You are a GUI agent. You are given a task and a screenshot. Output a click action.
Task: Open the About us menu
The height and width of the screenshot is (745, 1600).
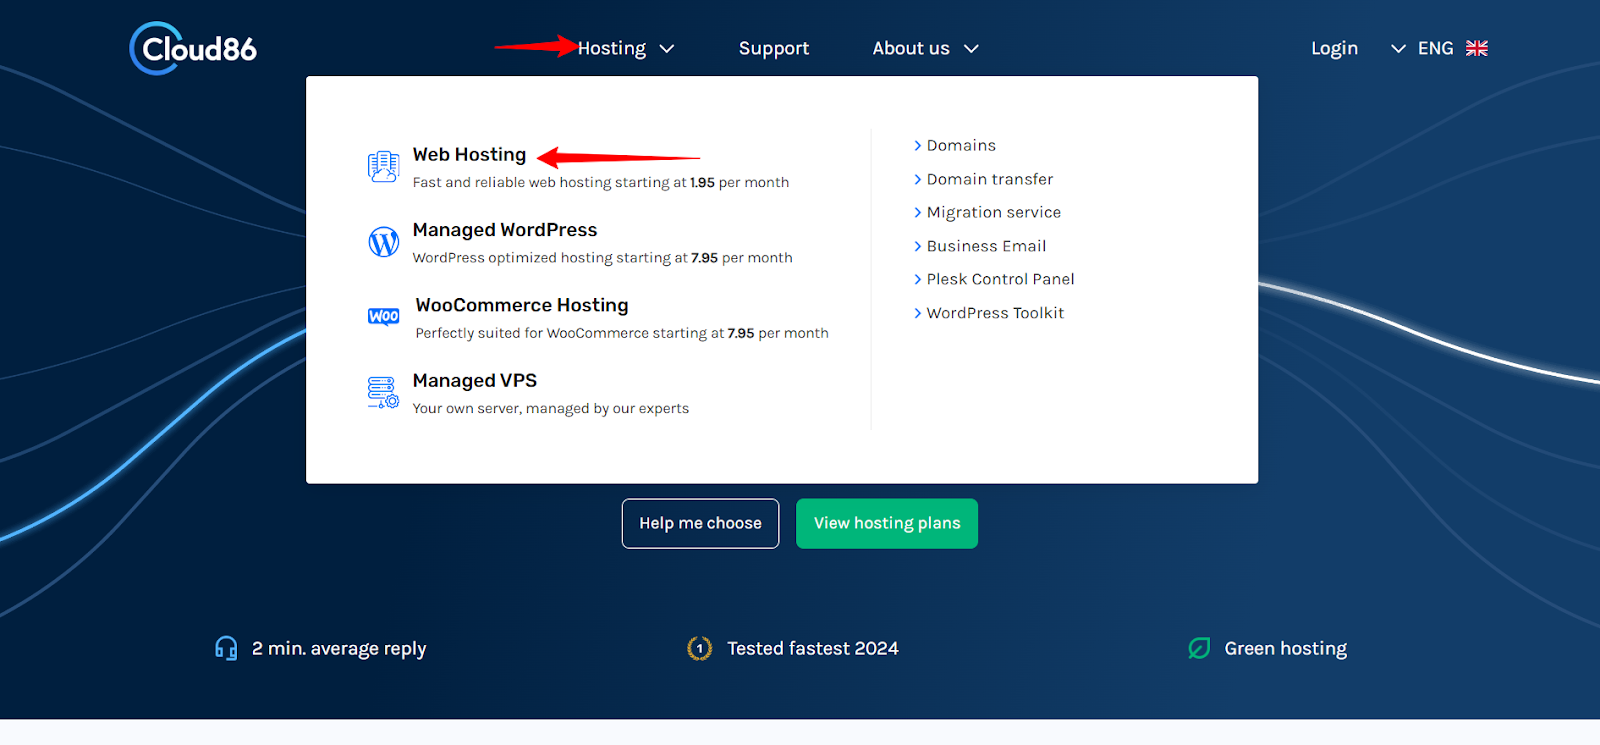[x=911, y=48]
